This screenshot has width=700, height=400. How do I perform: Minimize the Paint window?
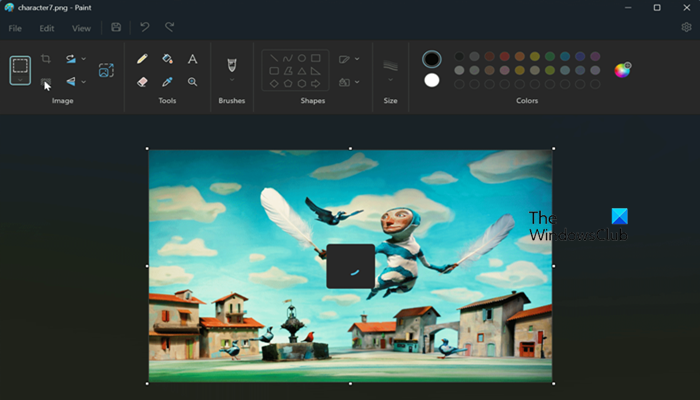tap(628, 8)
